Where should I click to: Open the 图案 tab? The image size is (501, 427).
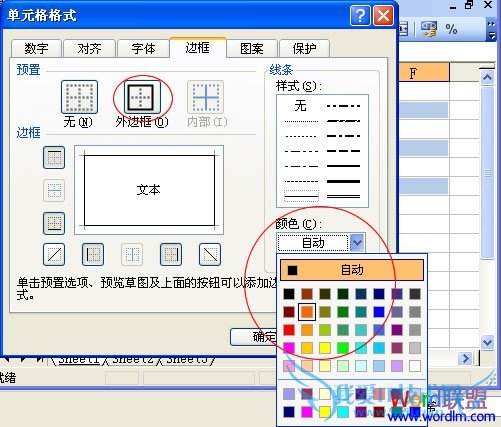[252, 49]
